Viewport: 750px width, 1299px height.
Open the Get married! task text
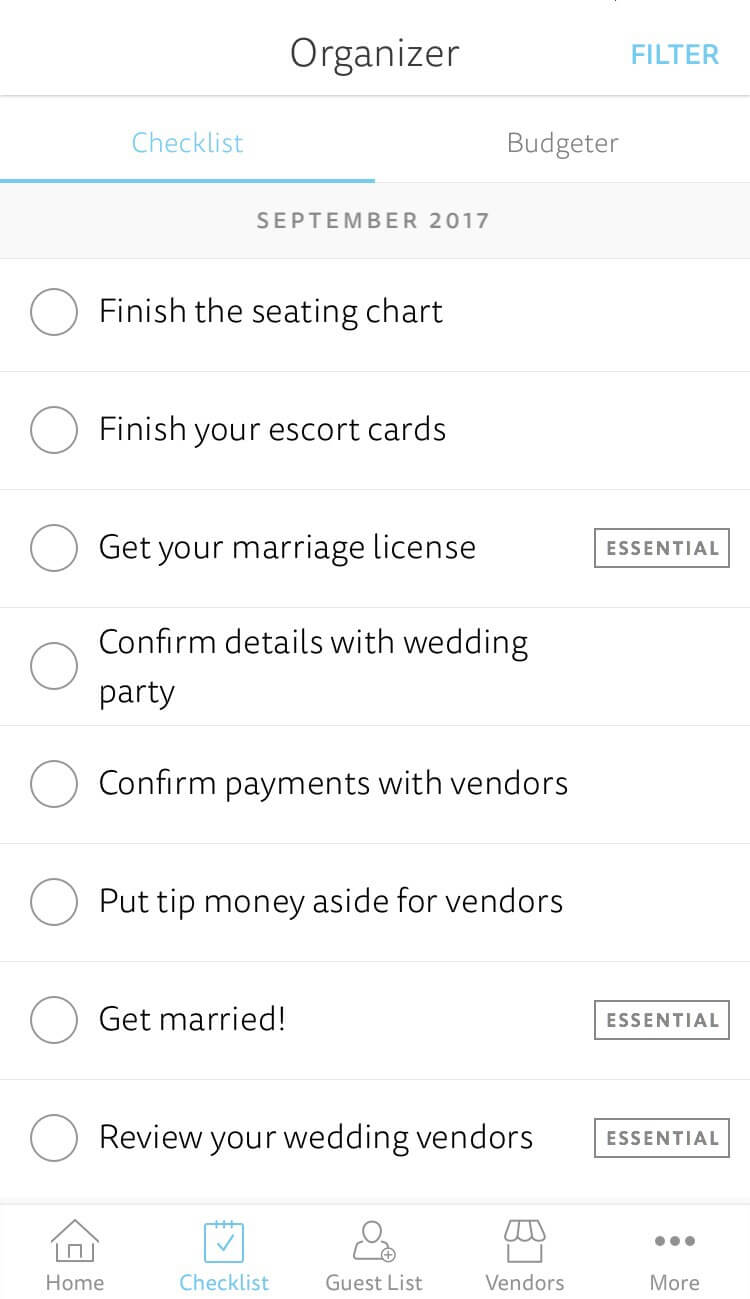tap(192, 1019)
